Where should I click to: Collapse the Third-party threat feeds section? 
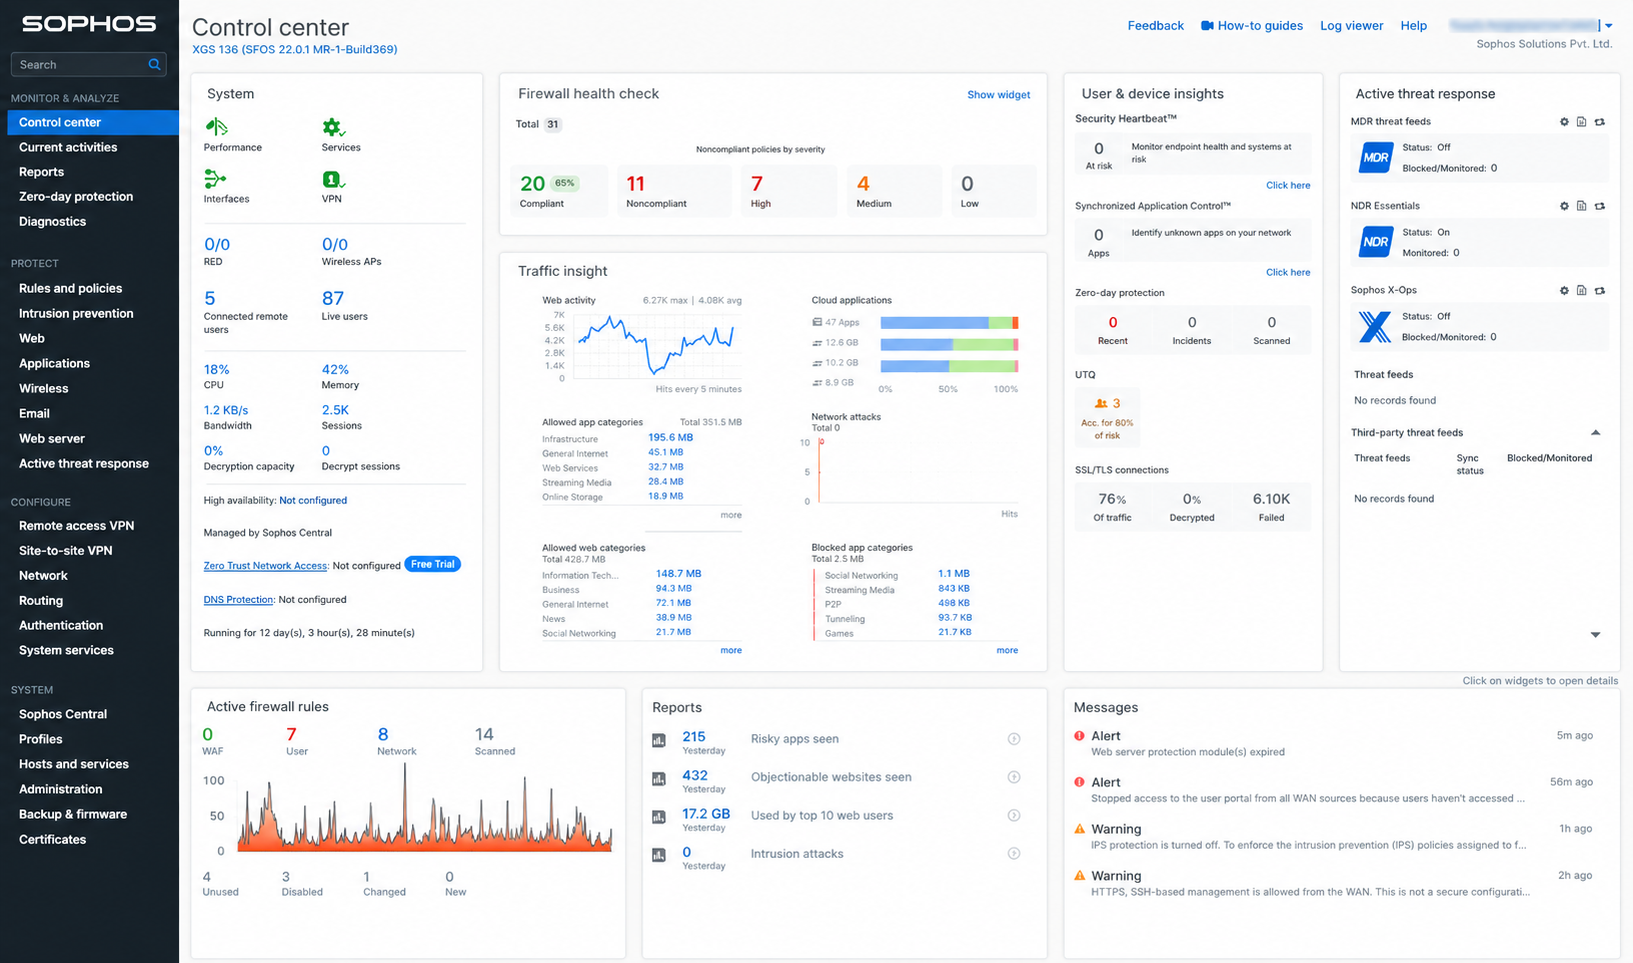pos(1595,433)
